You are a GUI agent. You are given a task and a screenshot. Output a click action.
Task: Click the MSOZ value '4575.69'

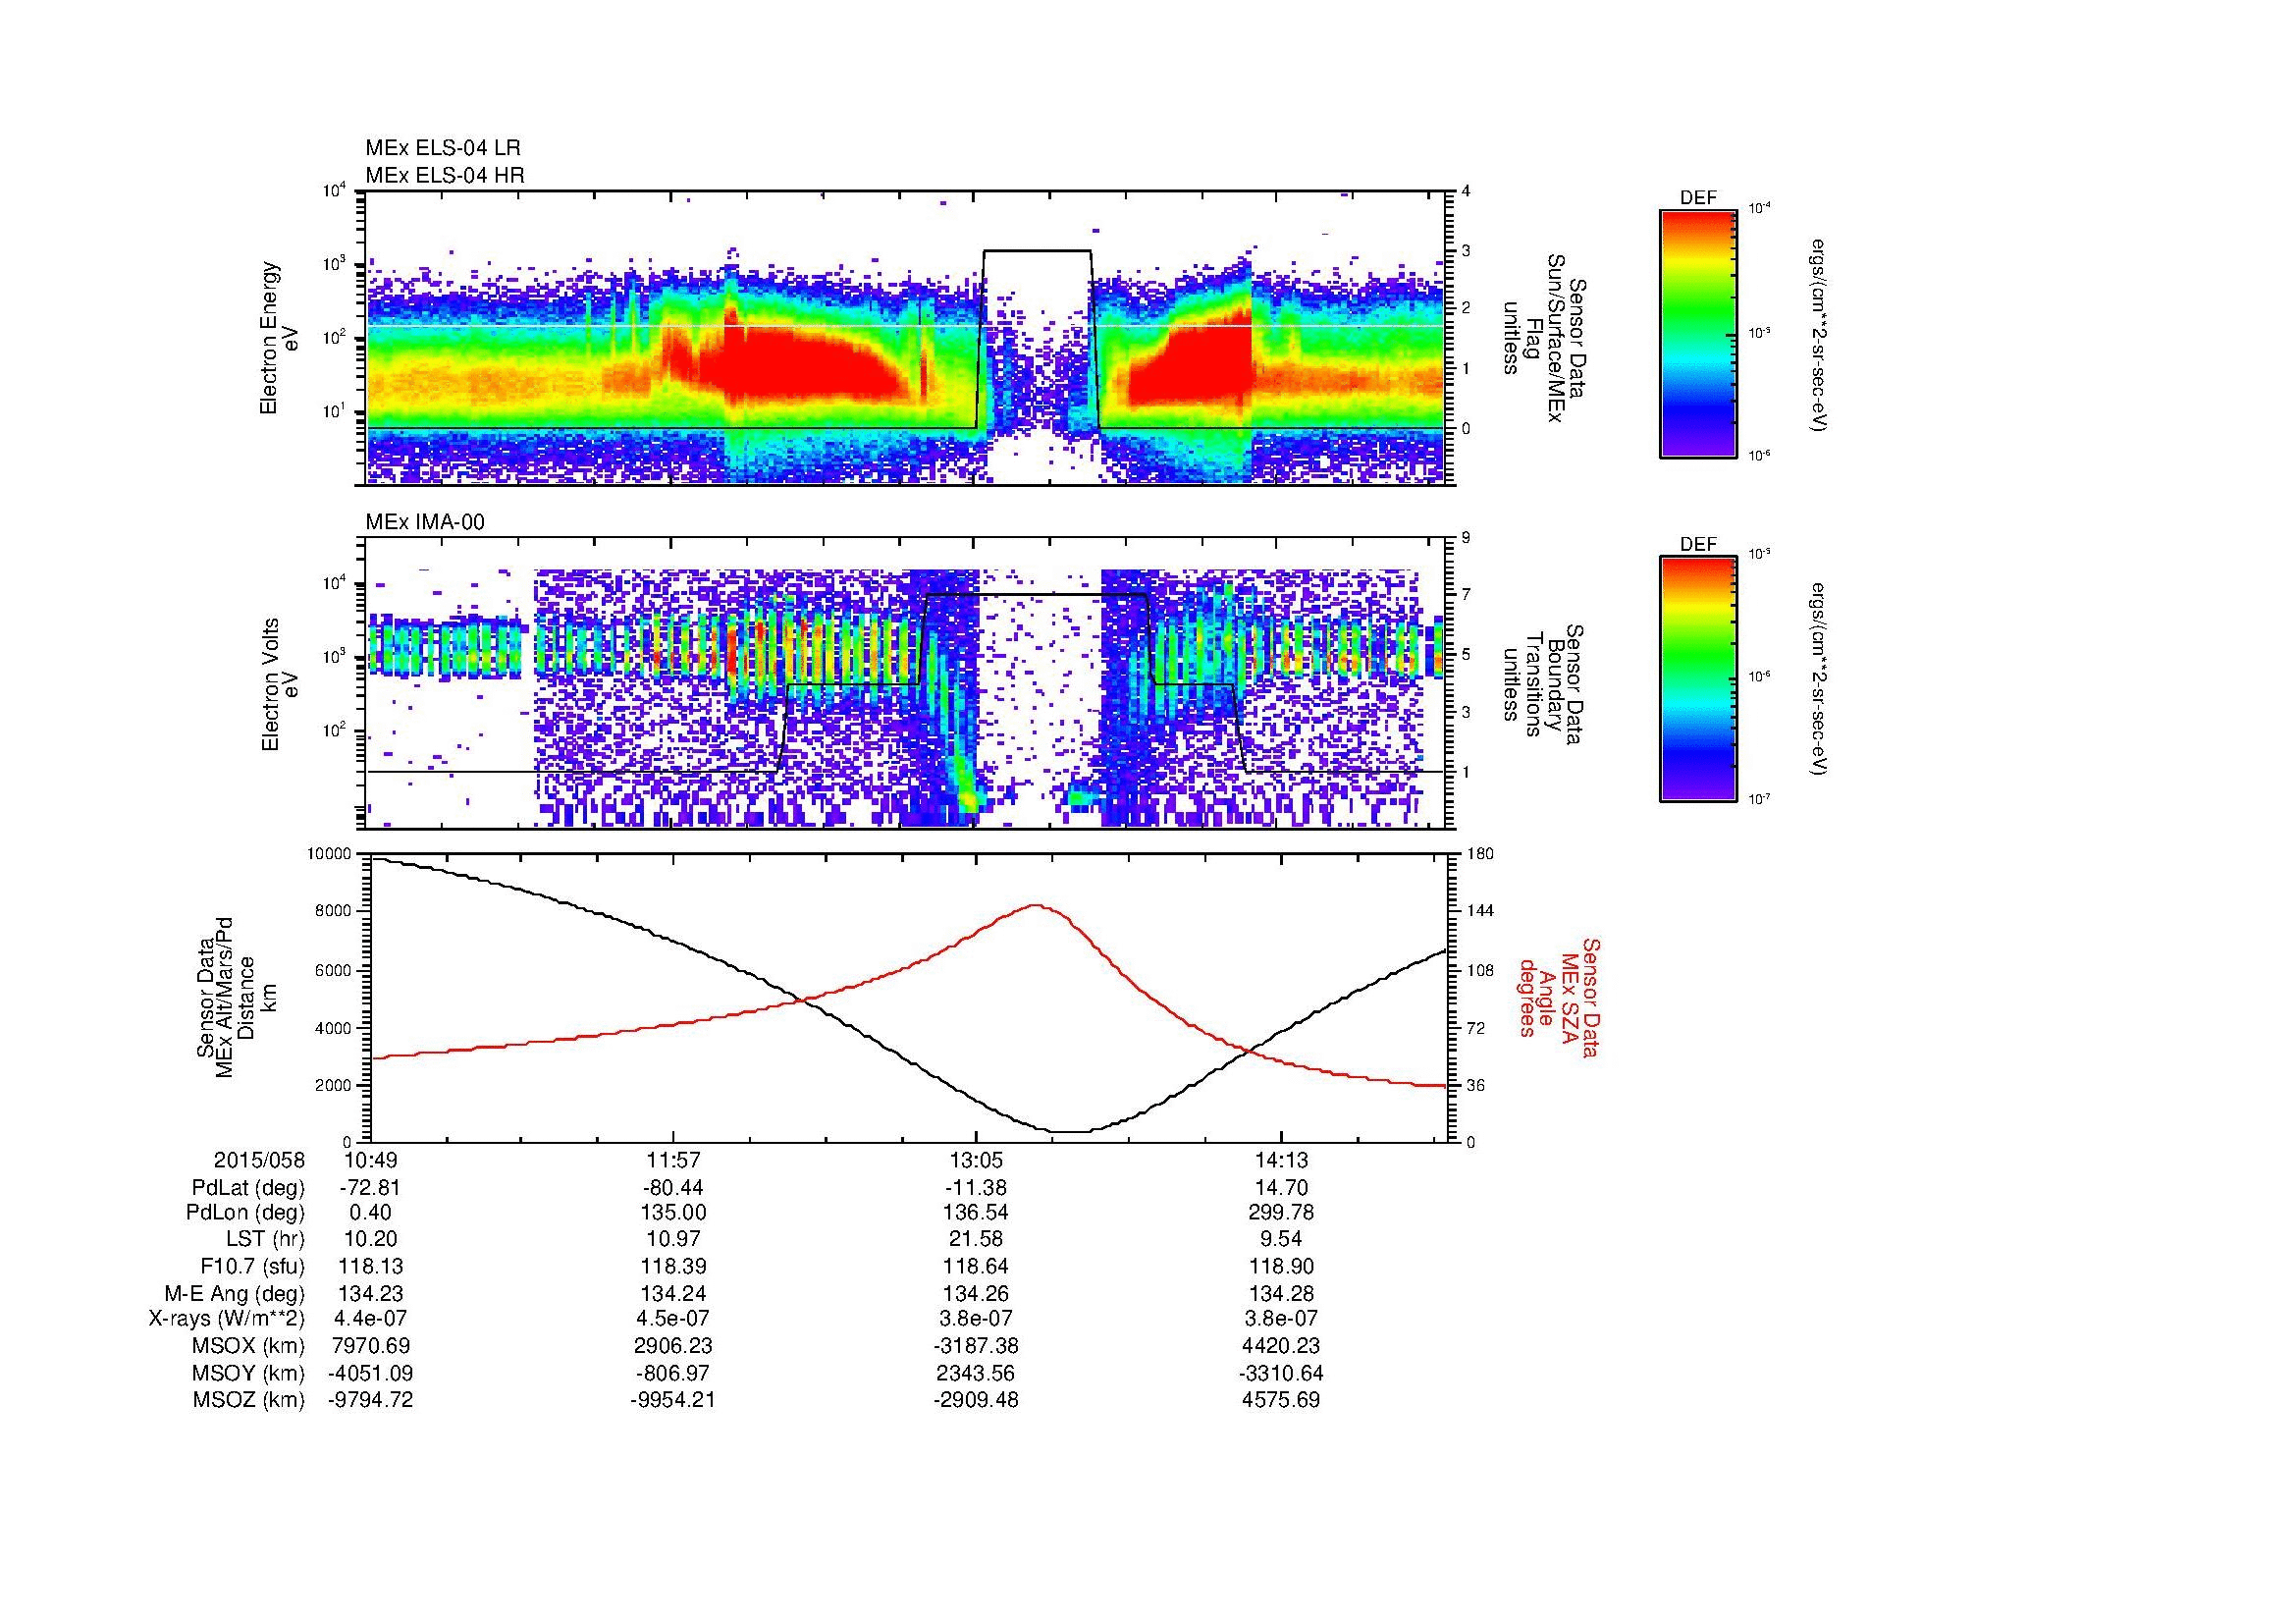point(1281,1400)
